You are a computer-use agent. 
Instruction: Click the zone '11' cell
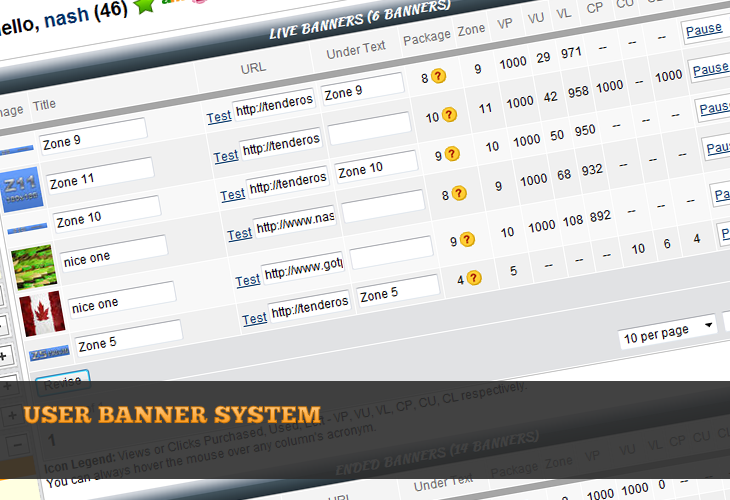tap(485, 108)
